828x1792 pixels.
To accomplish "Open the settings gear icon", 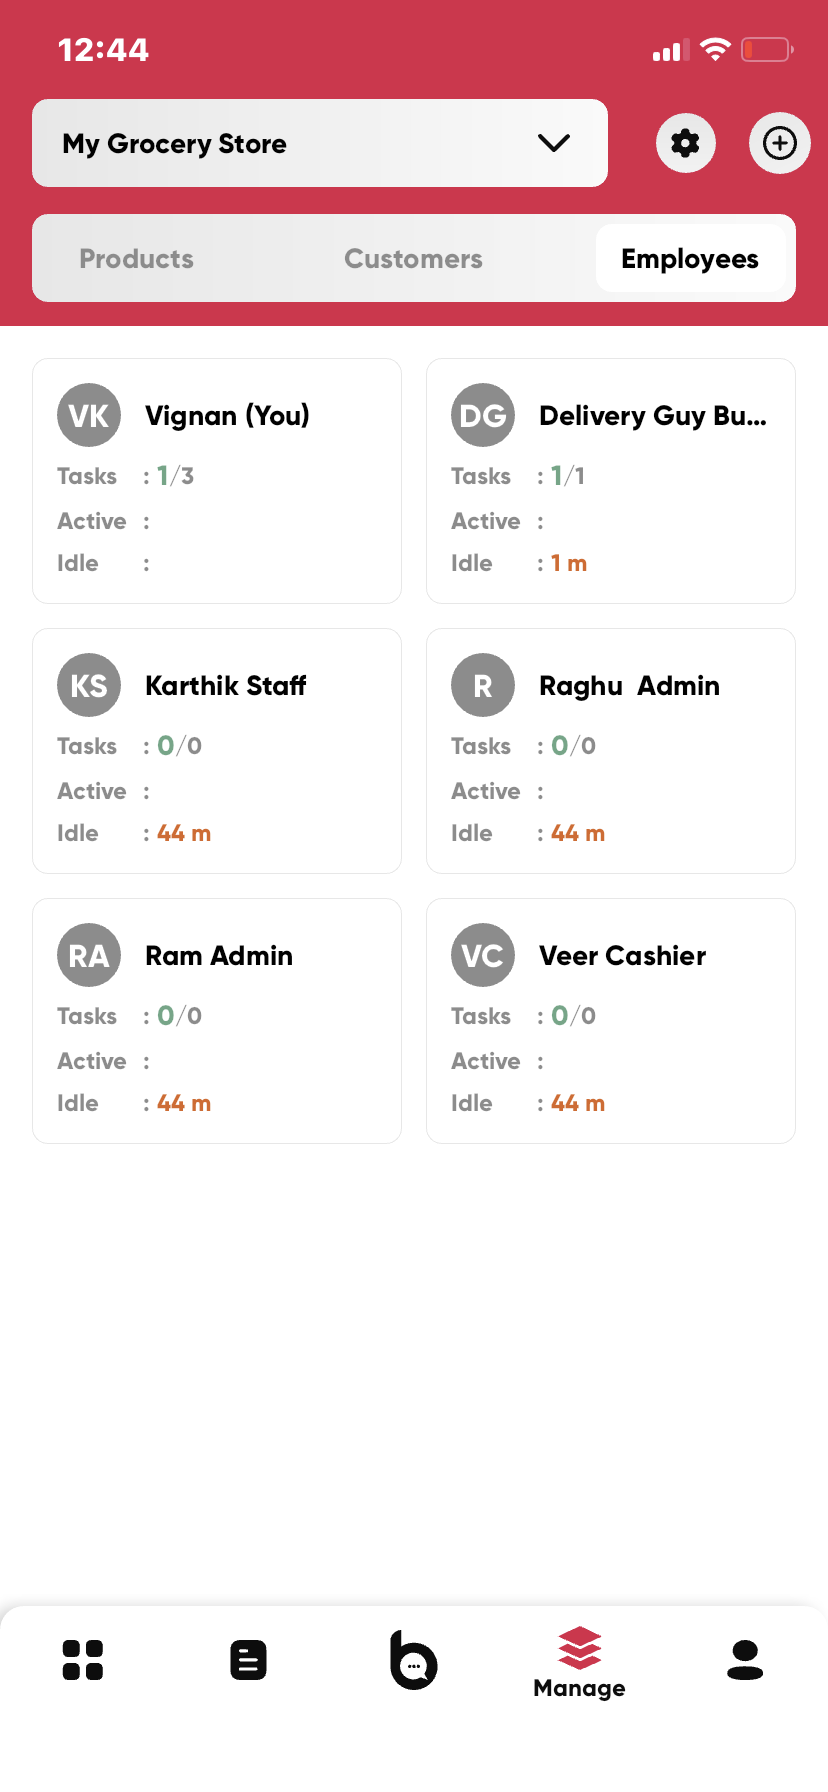I will pos(685,143).
